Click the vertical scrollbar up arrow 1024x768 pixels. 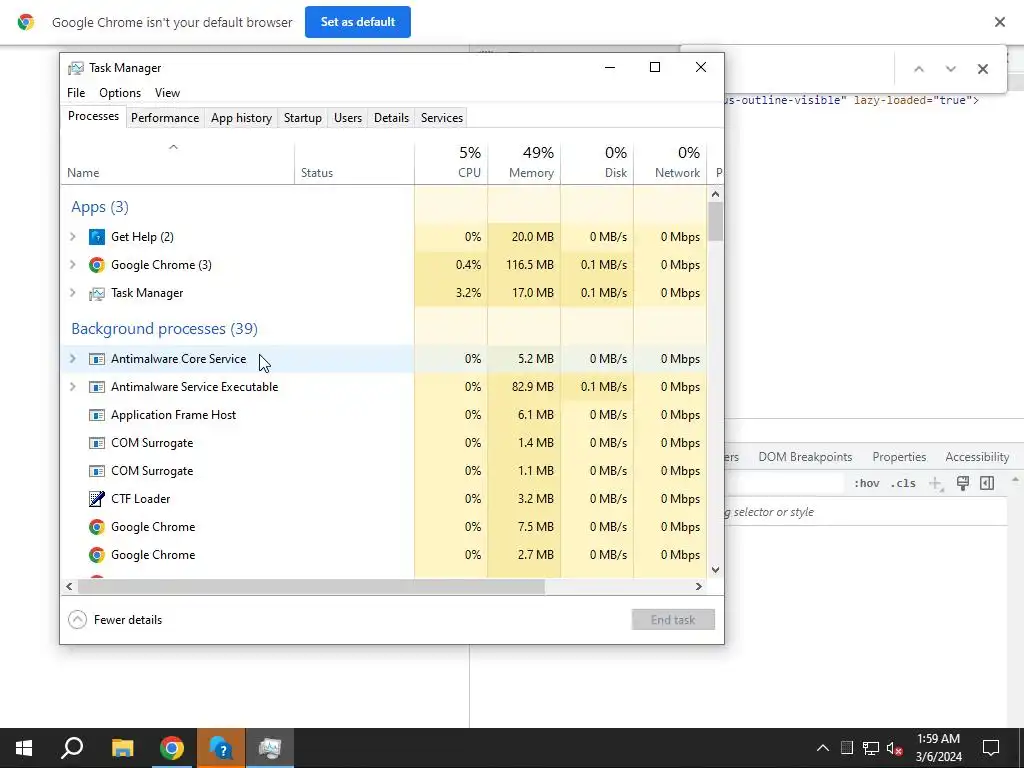715,194
